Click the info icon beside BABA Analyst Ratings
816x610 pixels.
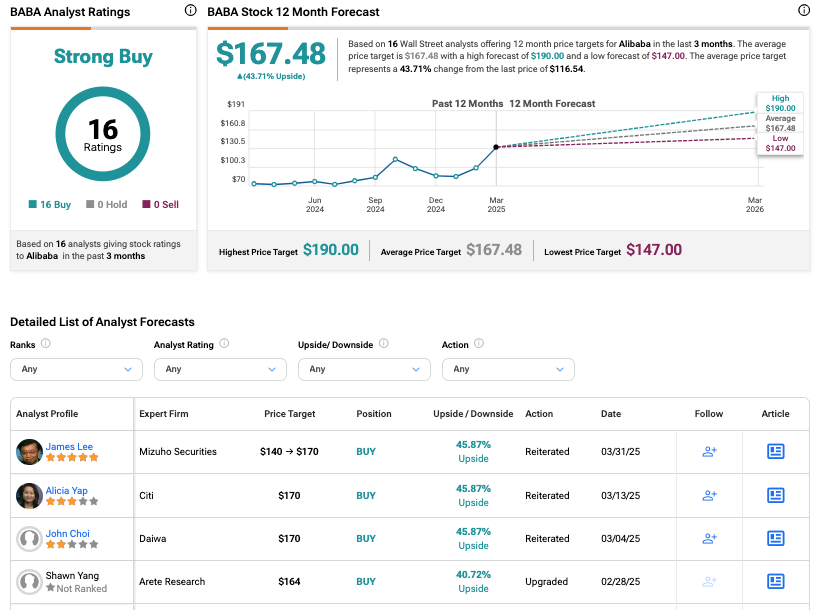[190, 10]
